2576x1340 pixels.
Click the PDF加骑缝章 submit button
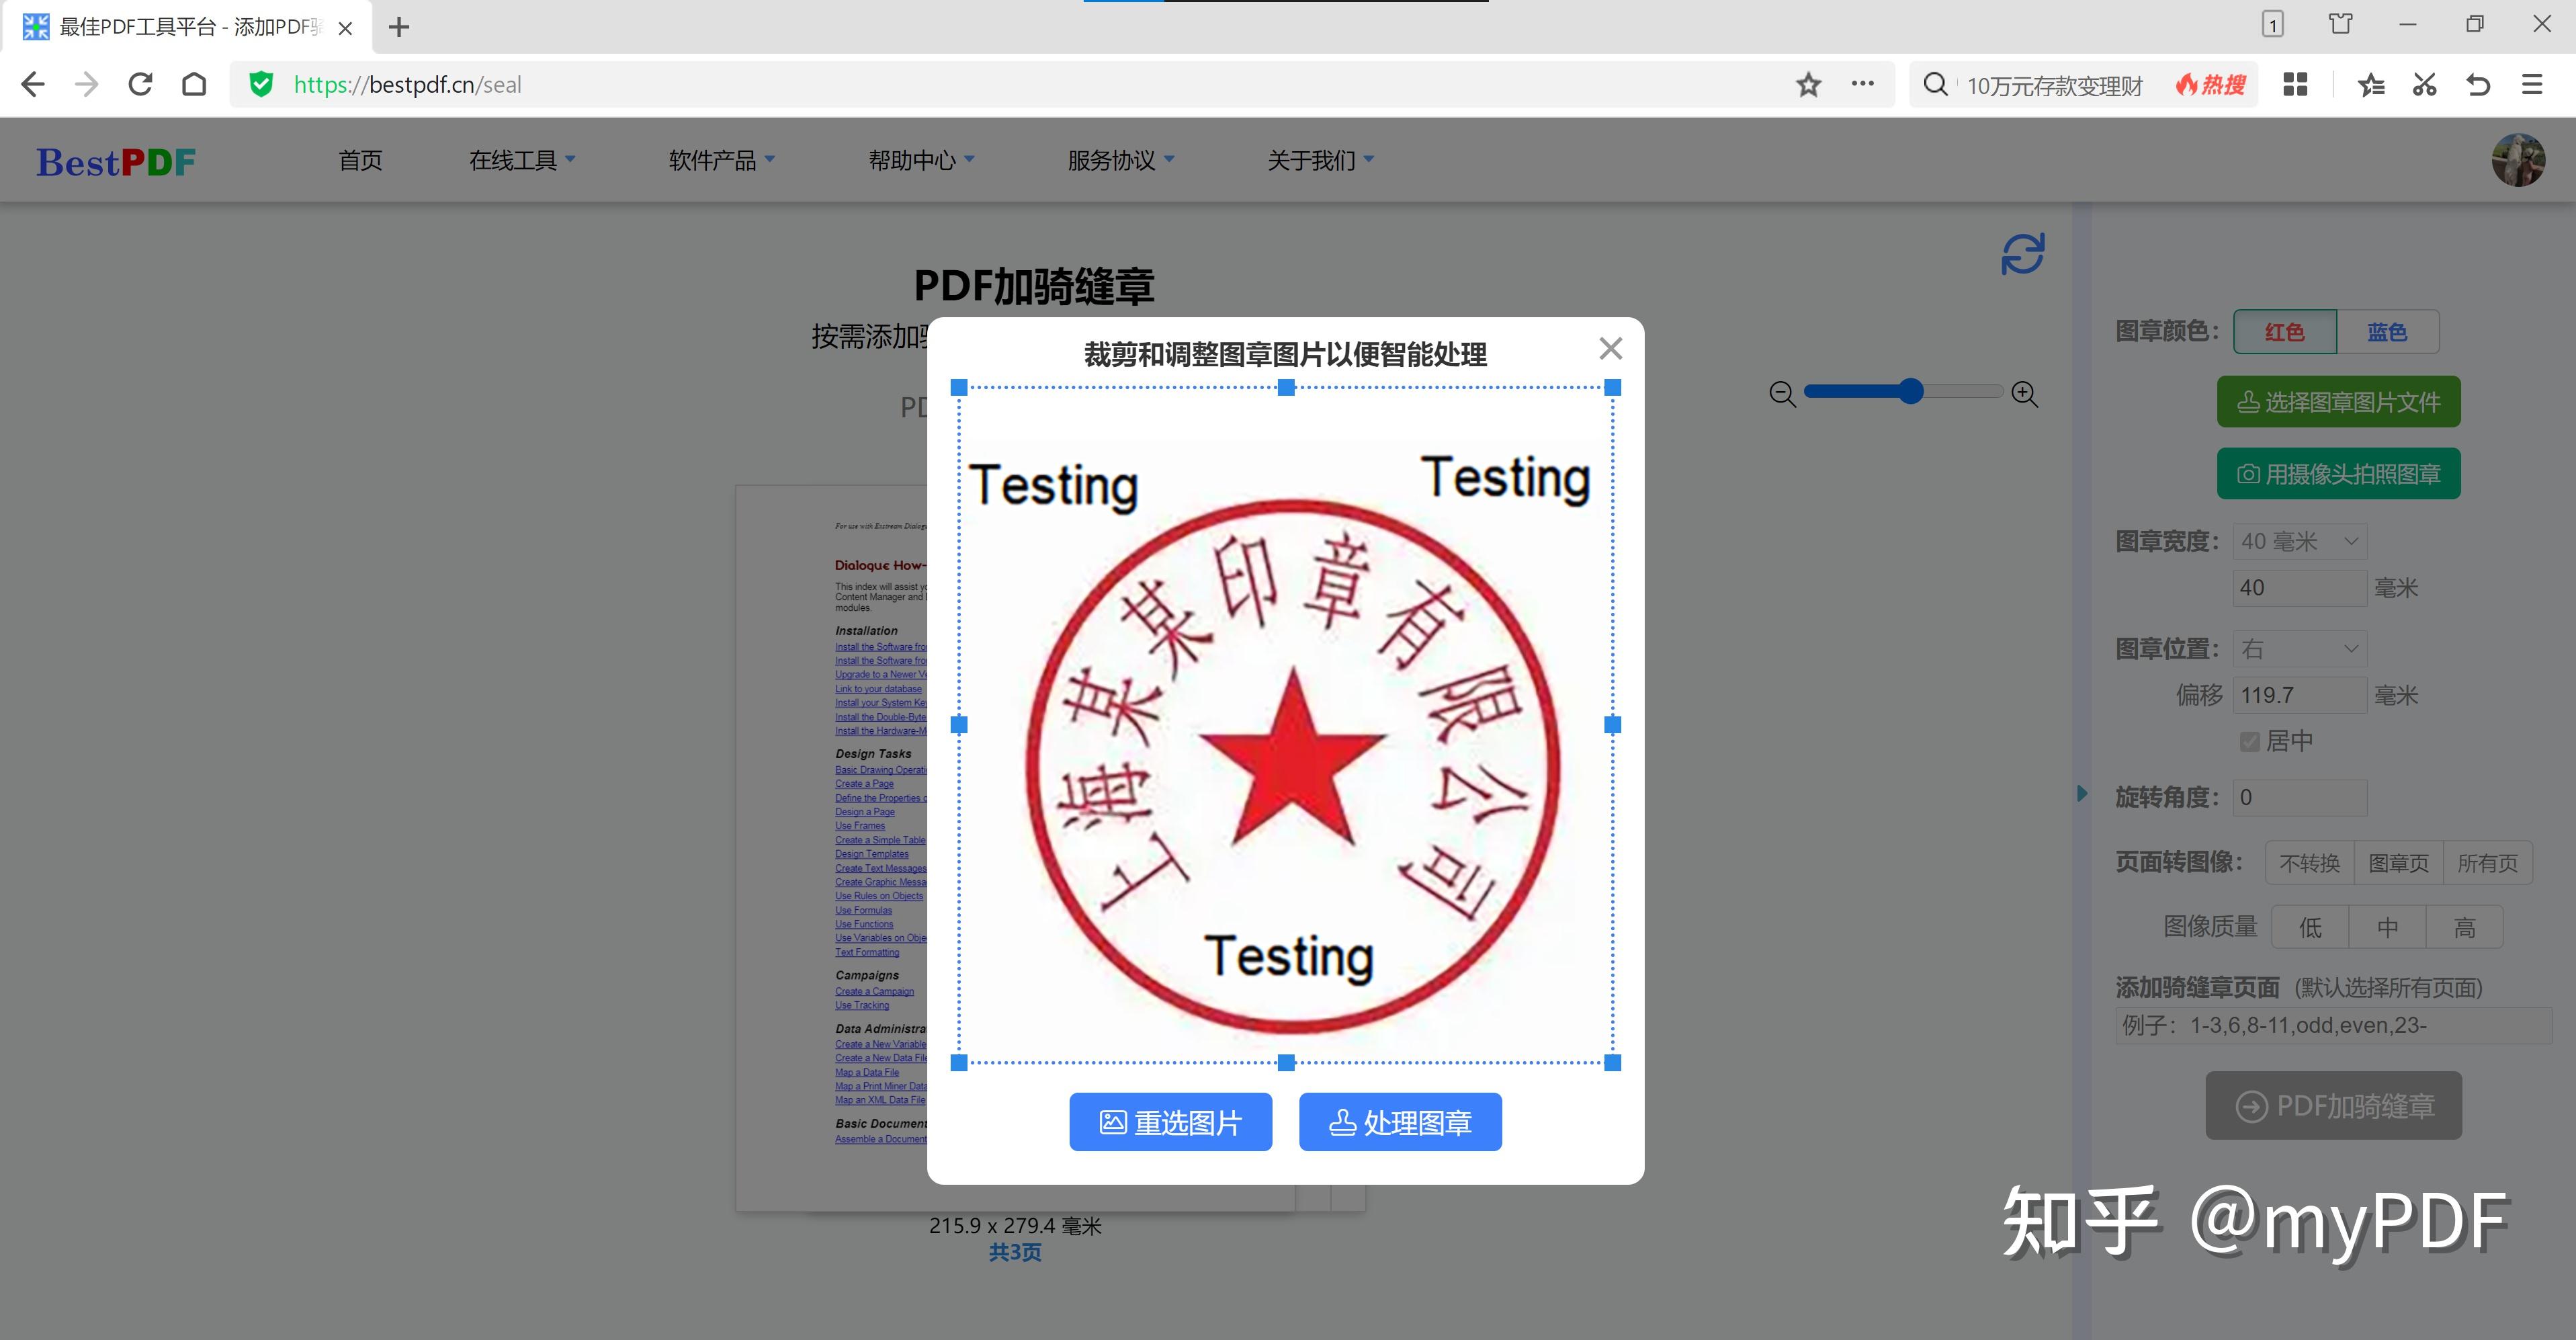pyautogui.click(x=2334, y=1106)
